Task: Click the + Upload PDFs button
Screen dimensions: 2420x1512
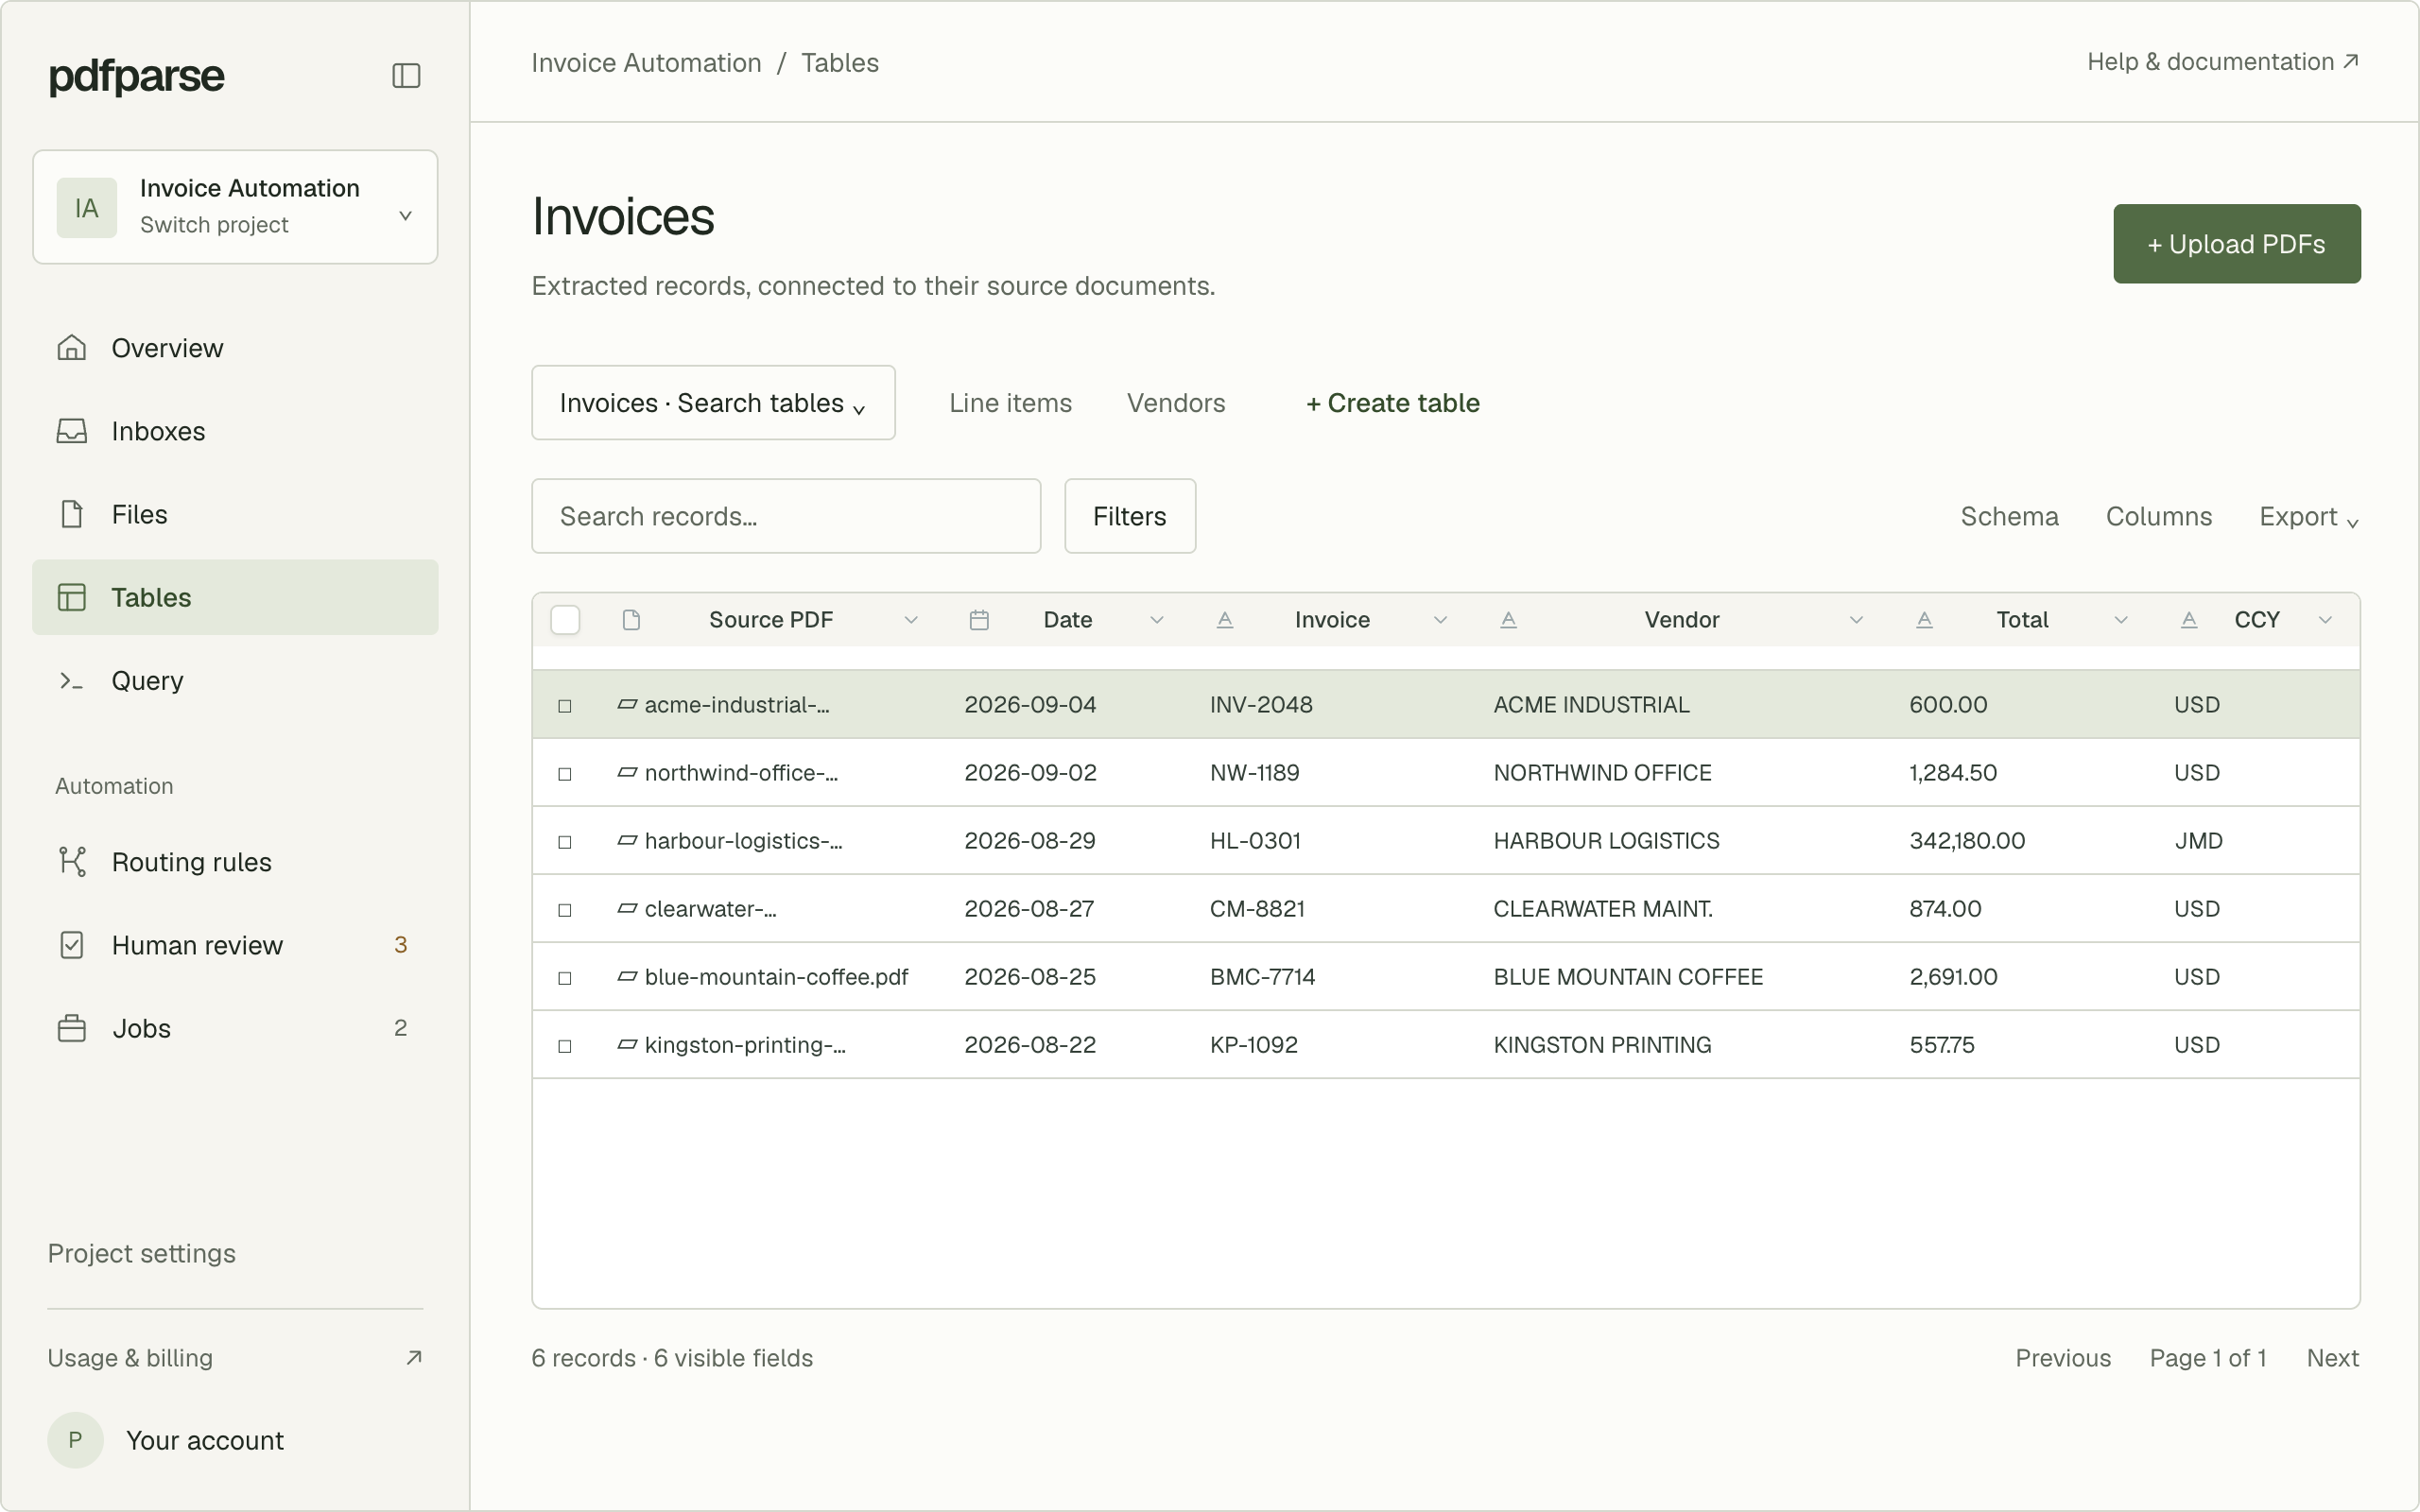Action: coord(2237,244)
